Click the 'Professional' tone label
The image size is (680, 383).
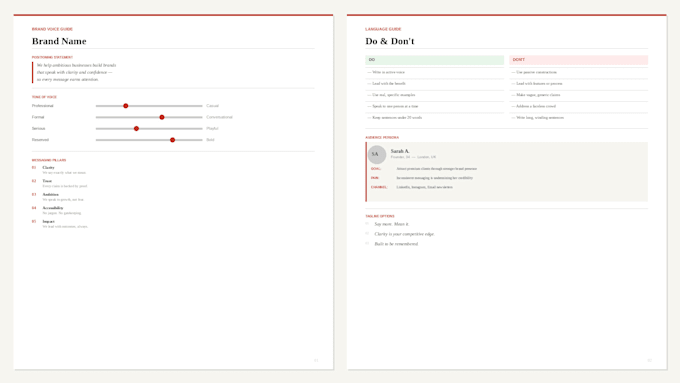coord(42,106)
